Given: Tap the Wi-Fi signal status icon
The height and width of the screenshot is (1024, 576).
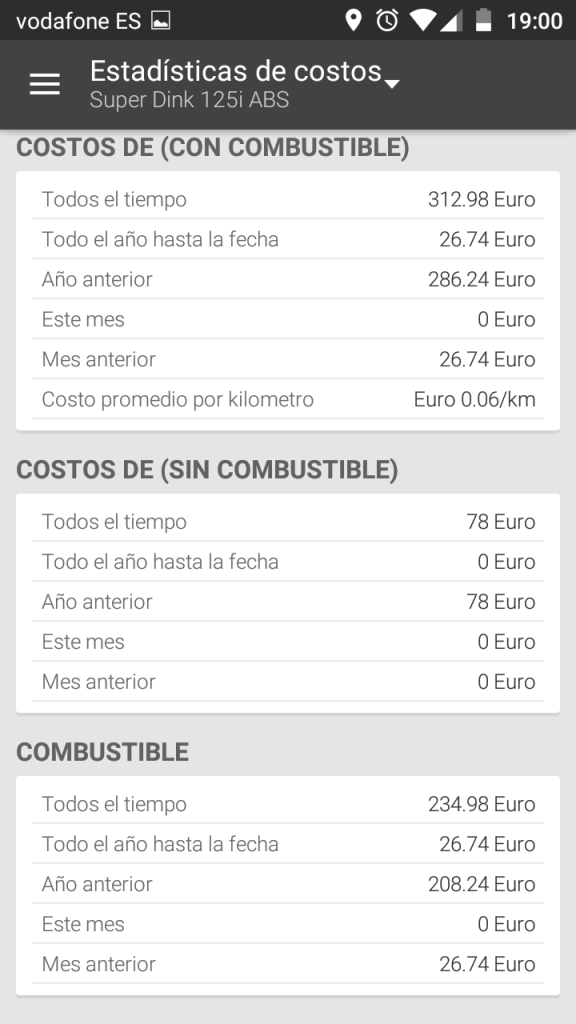Looking at the screenshot, I should (x=423, y=20).
